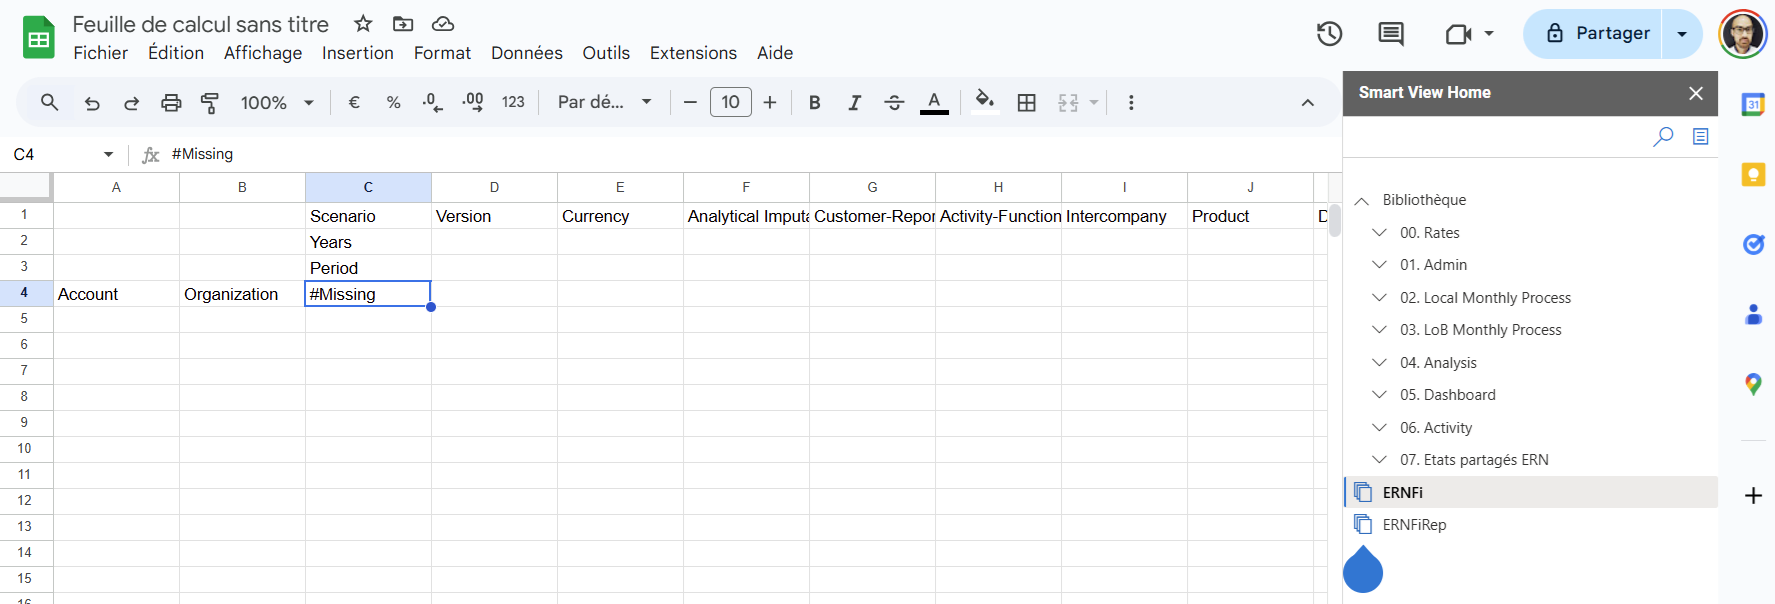Print the spreadsheet
The image size is (1775, 604).
click(x=171, y=102)
